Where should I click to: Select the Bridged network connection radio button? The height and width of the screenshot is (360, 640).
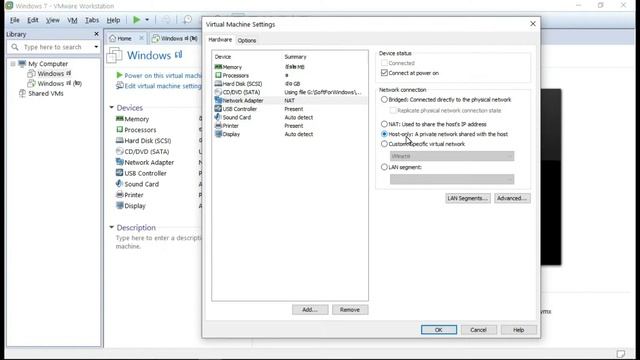[x=384, y=100]
